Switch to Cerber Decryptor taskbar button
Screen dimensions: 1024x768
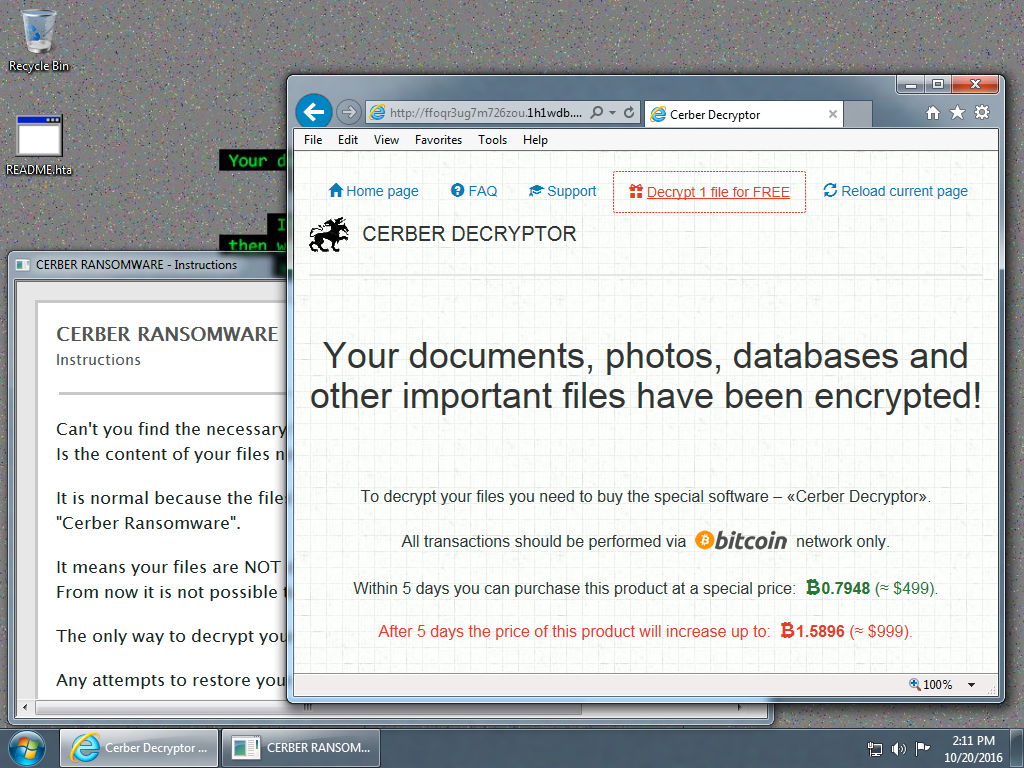point(138,748)
